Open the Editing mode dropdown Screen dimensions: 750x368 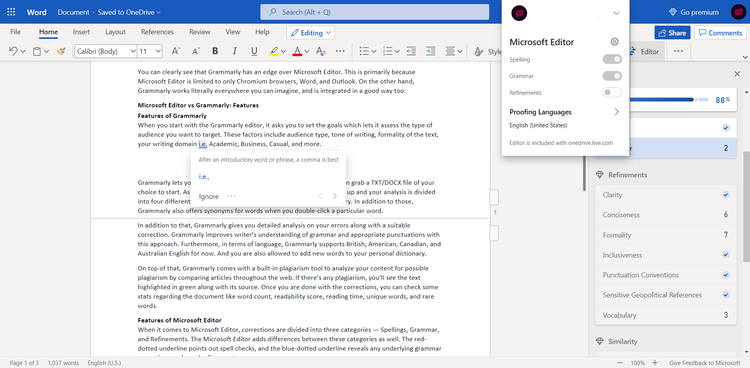pyautogui.click(x=310, y=33)
